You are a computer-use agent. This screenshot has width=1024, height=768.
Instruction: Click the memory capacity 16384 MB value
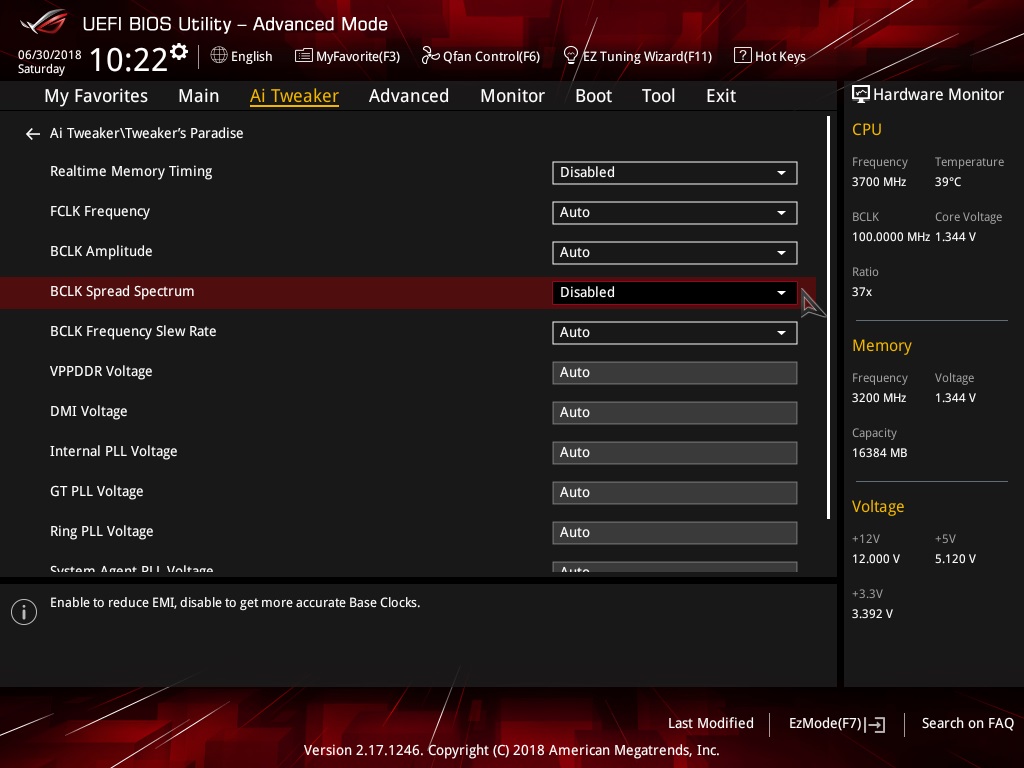pos(879,453)
